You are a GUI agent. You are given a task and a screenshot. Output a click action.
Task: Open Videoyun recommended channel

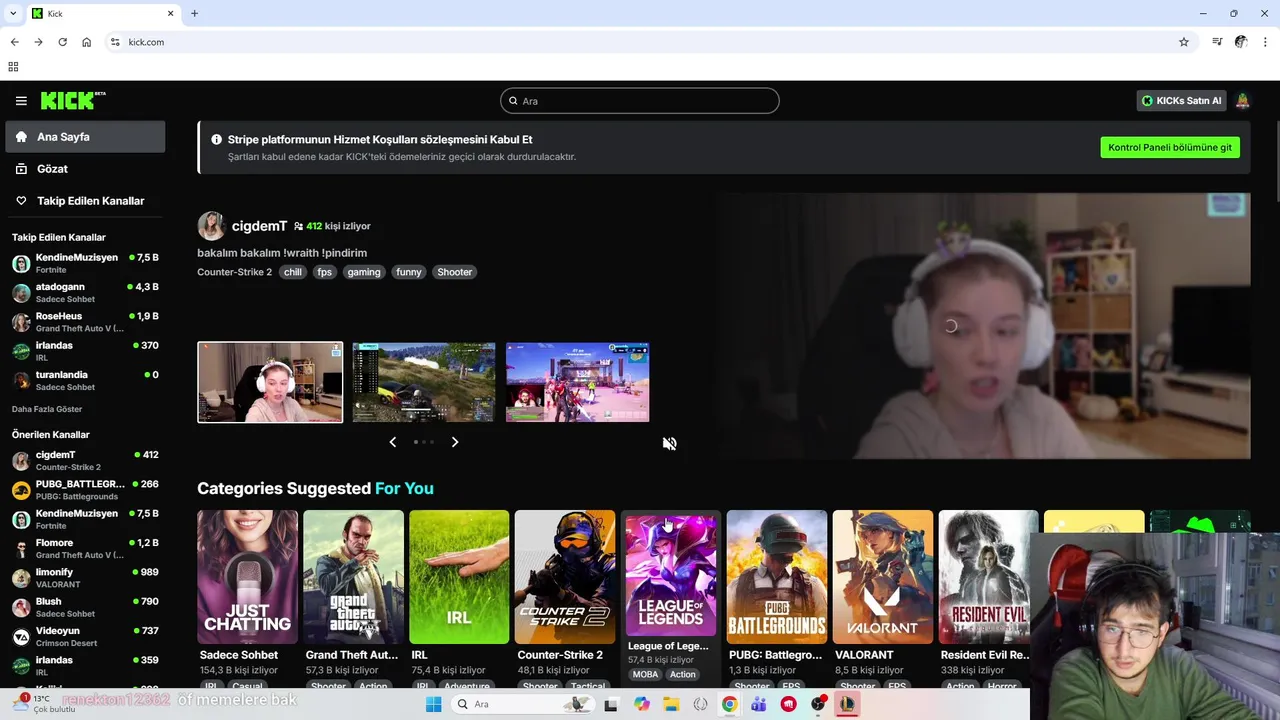85,636
